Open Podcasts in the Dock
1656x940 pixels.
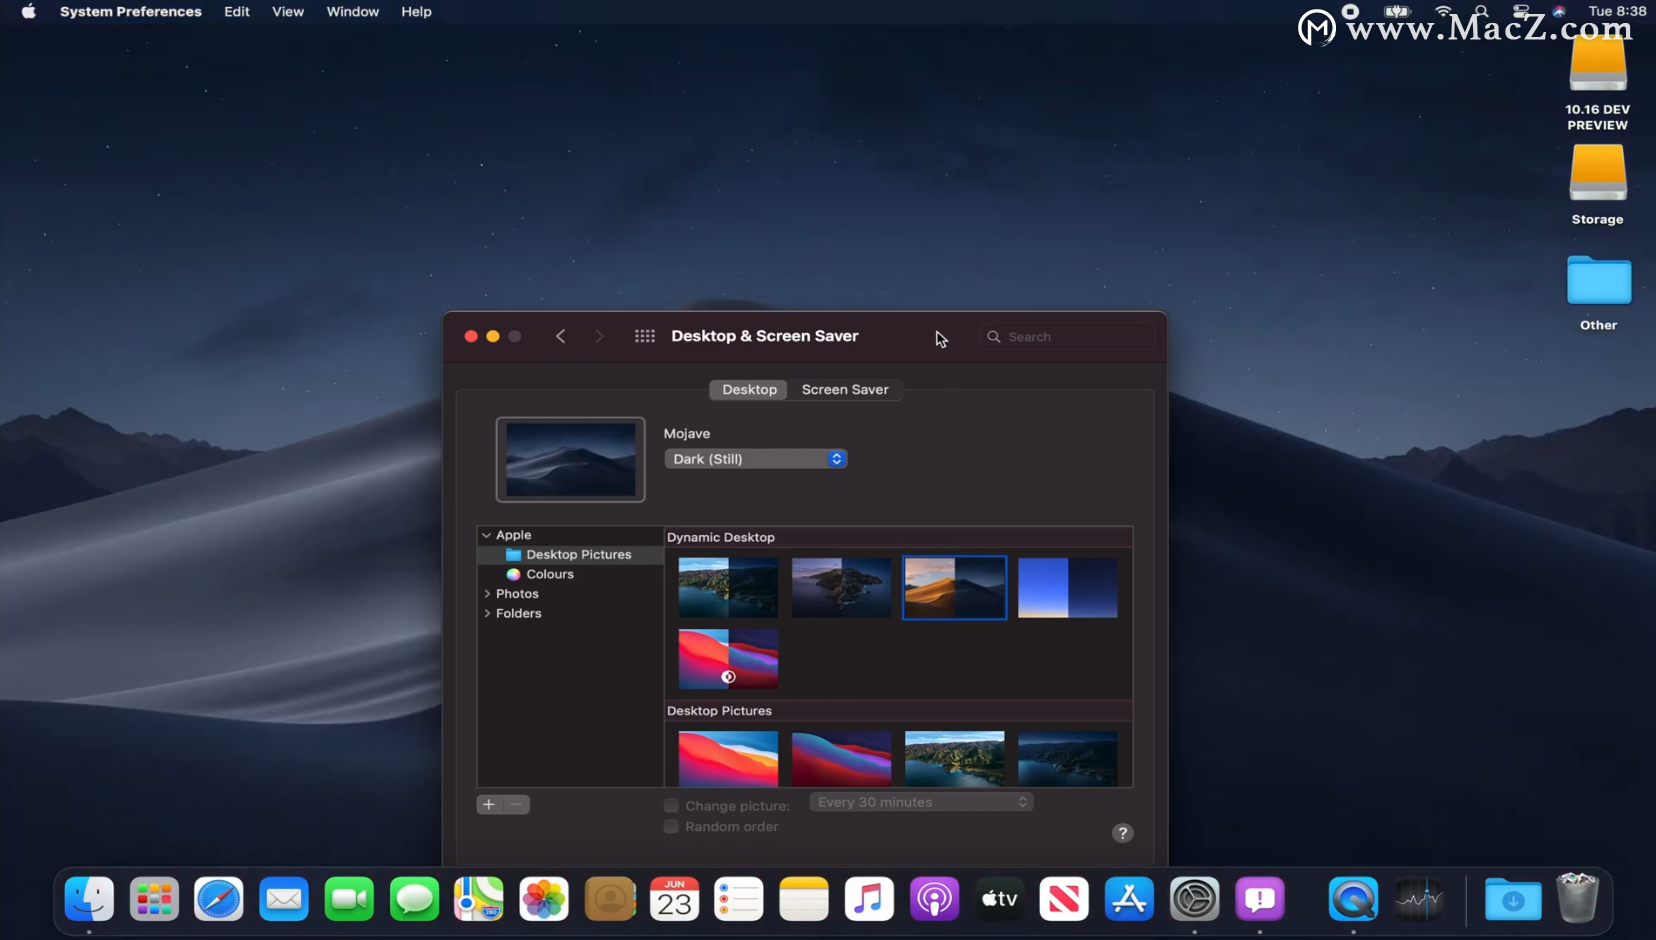(x=935, y=899)
